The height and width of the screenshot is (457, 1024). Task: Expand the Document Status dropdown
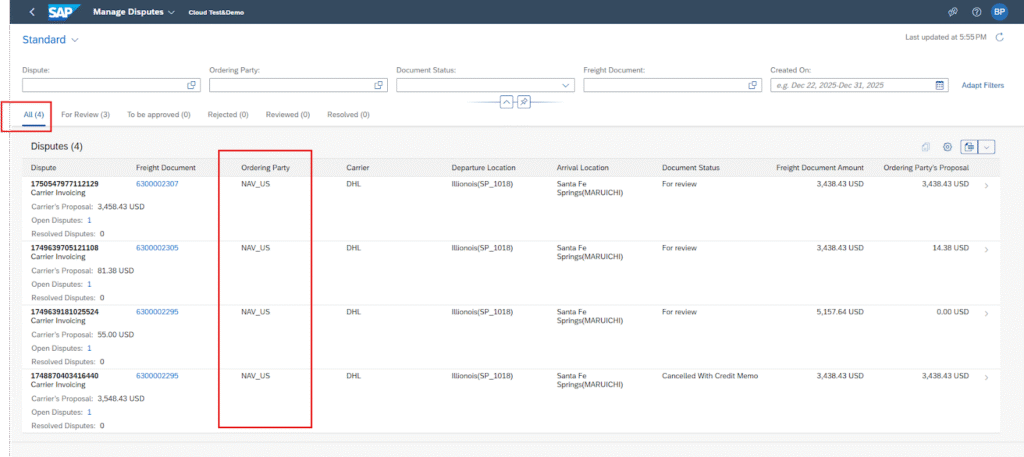[566, 85]
